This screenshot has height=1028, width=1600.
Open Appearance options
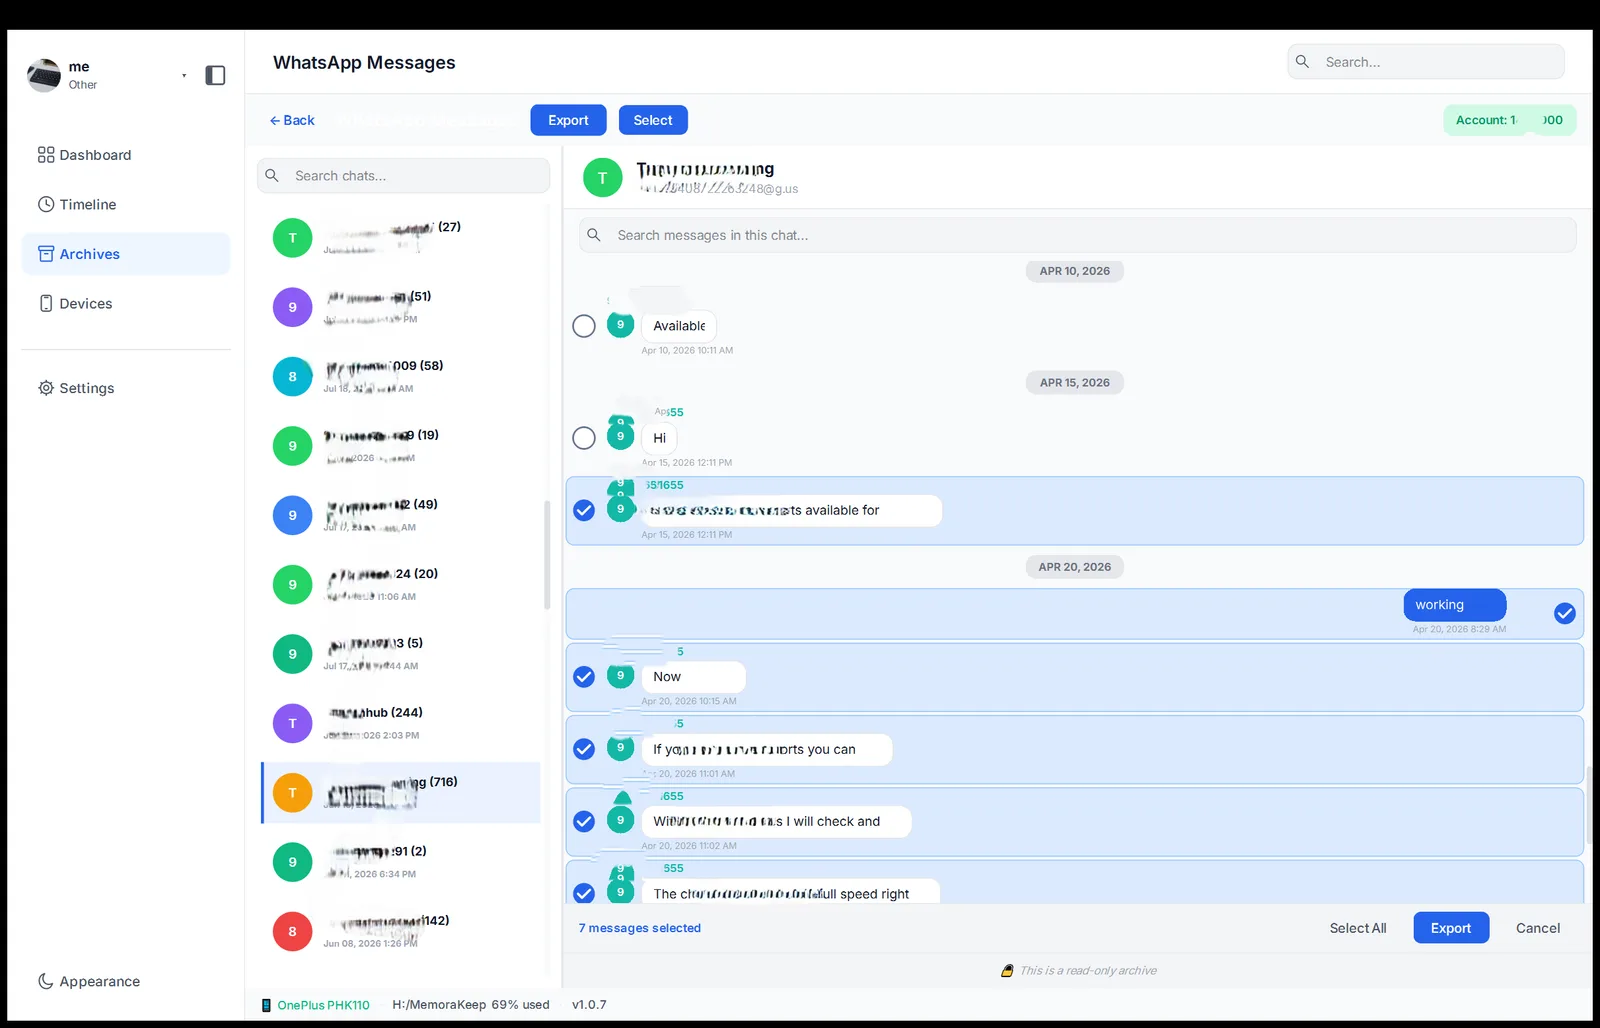tap(126, 981)
